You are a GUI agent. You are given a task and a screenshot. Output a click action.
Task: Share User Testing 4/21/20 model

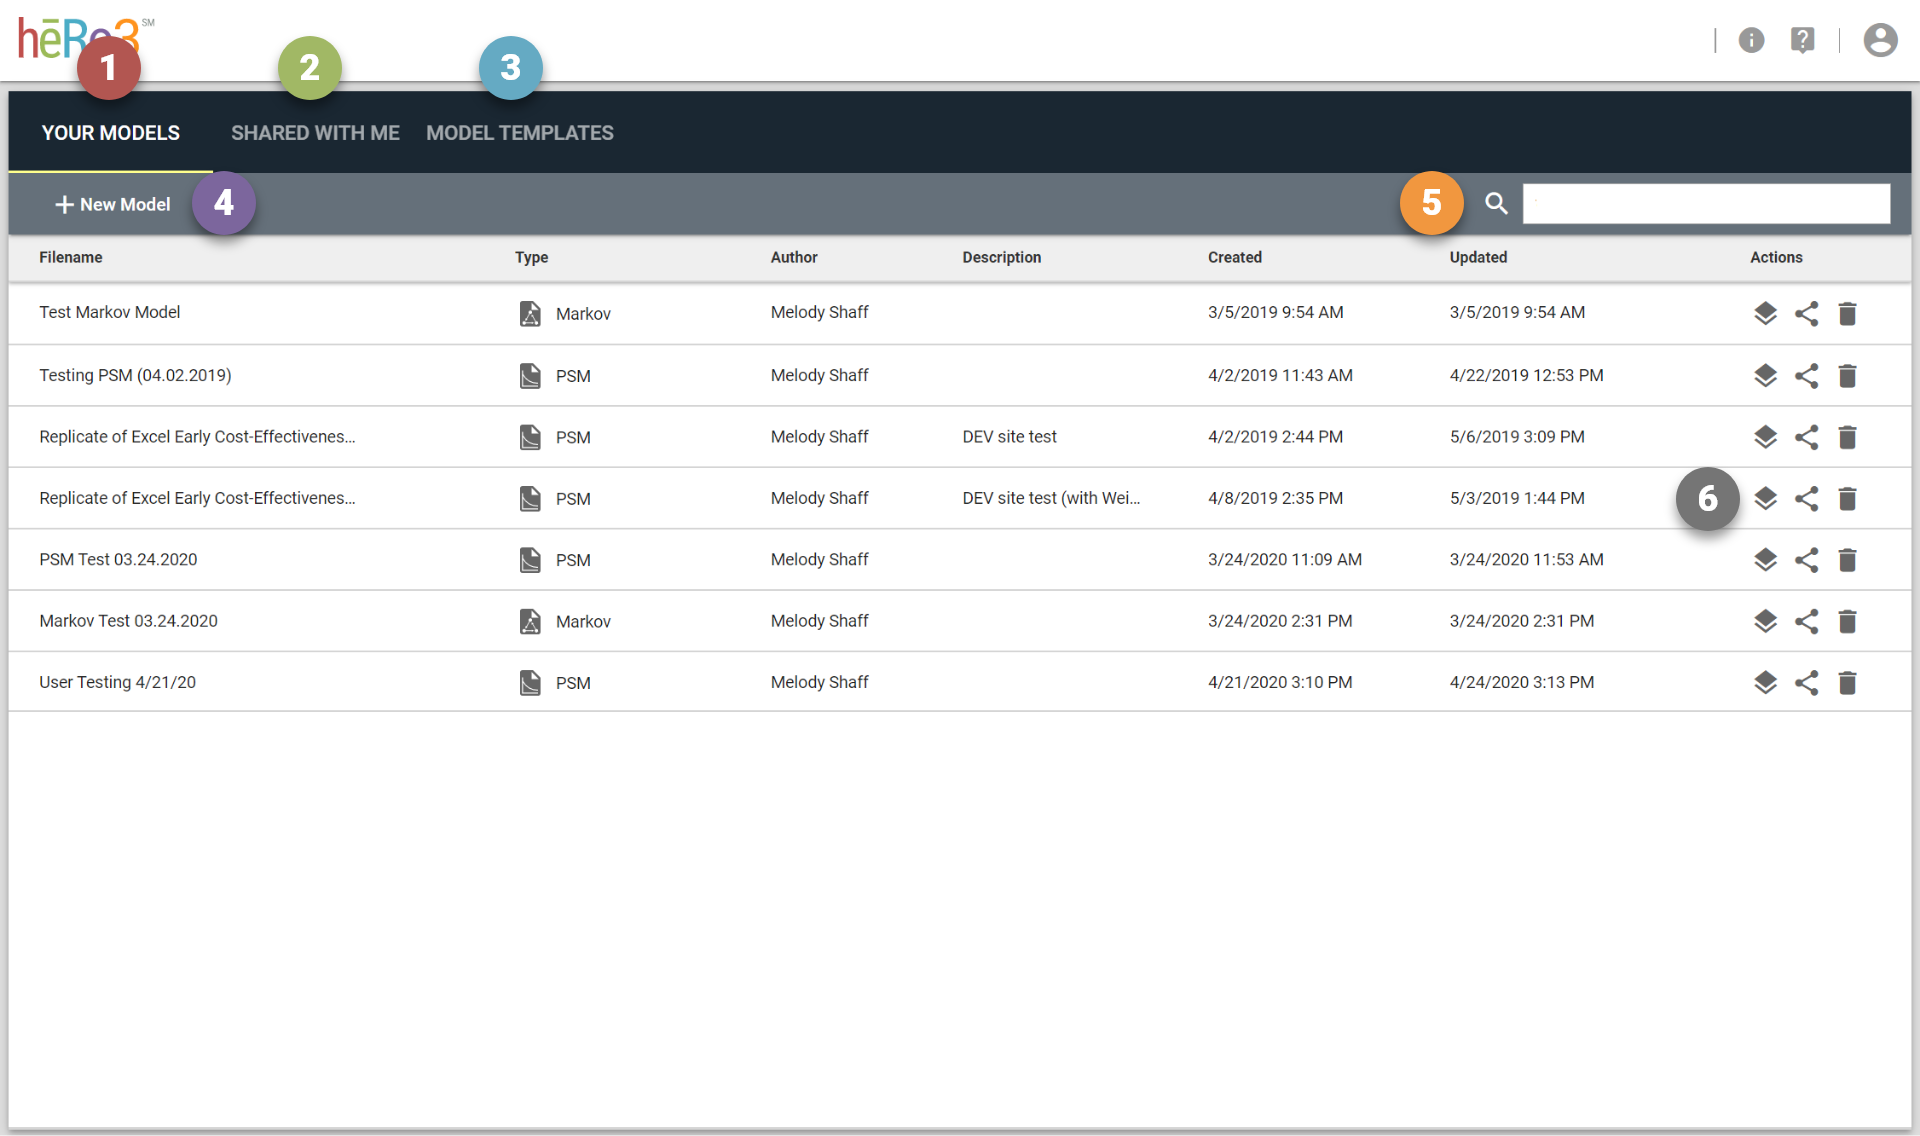(1806, 682)
